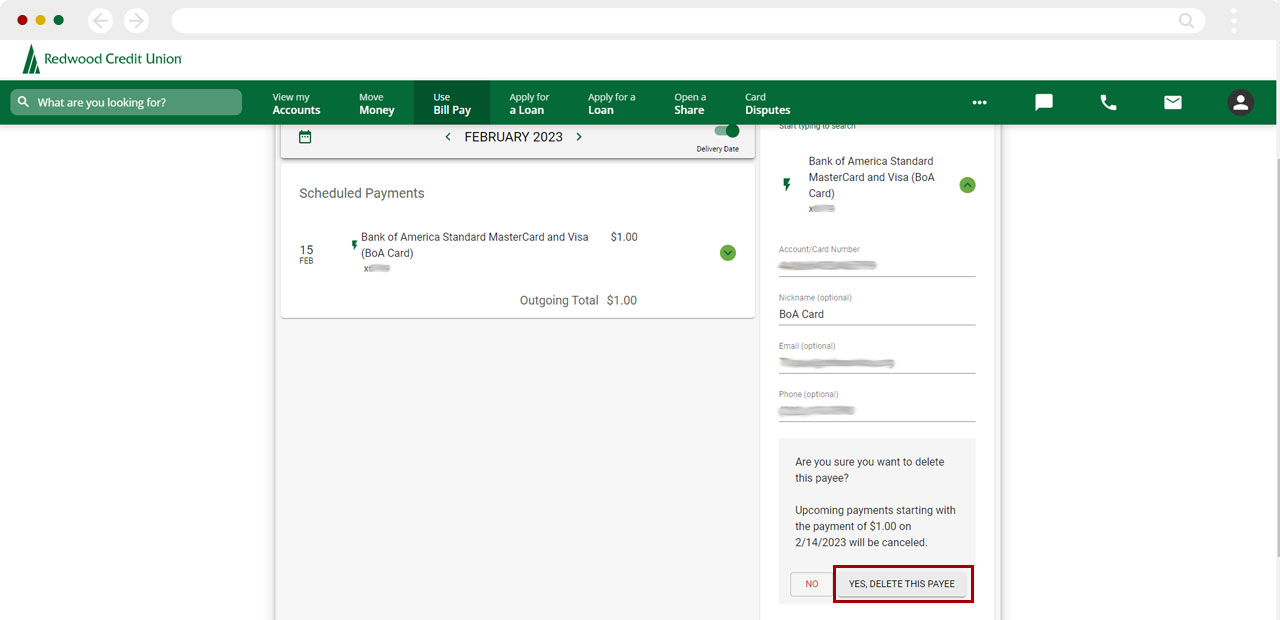Open the Move Money menu
Screen dimensions: 1280x620
point(377,103)
